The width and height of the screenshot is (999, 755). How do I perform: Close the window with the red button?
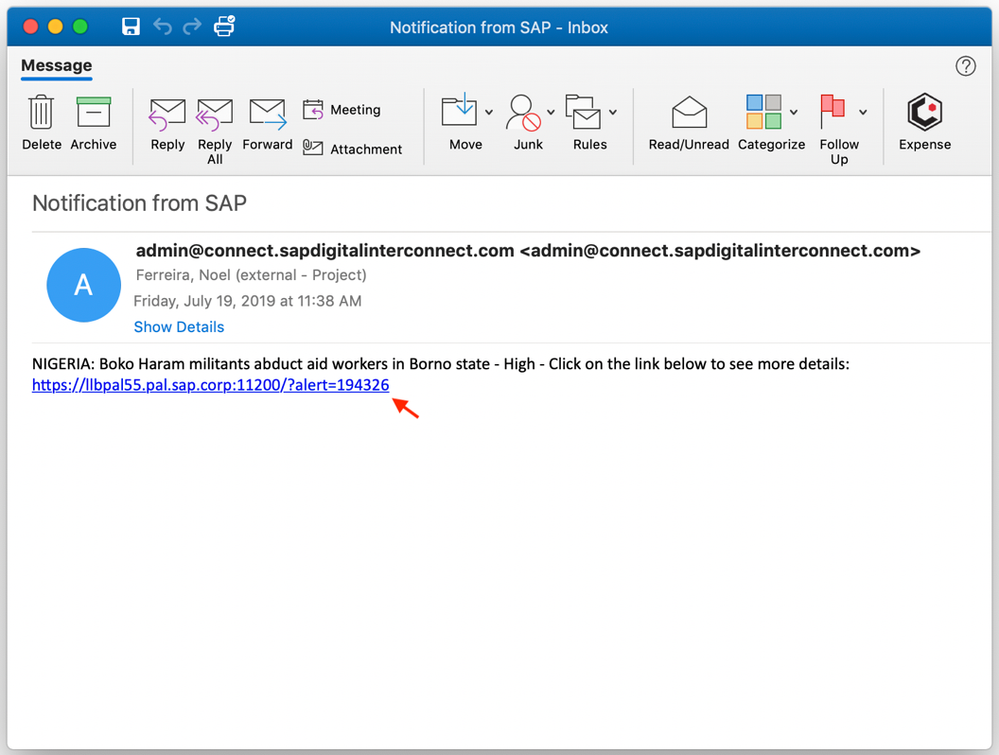click(30, 27)
